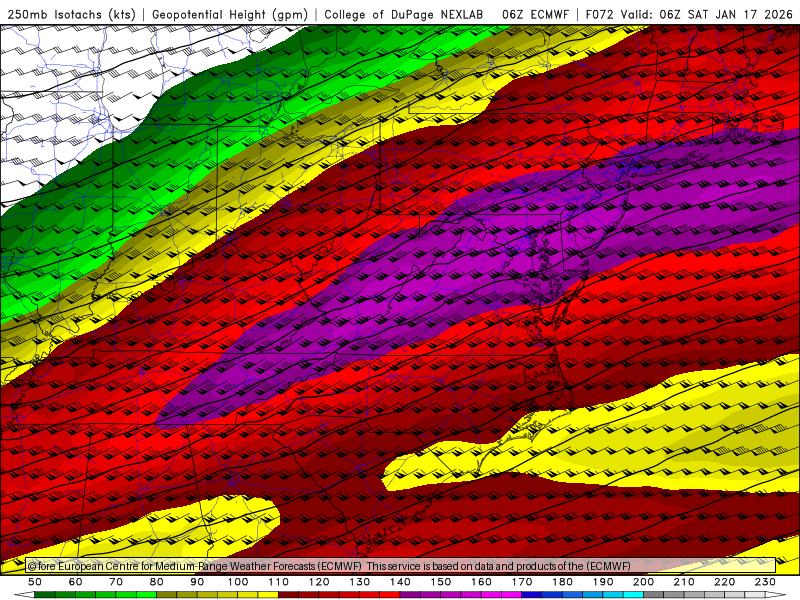800x600 pixels.
Task: Click the dark purple swatch starting at 140
Action: point(410,595)
